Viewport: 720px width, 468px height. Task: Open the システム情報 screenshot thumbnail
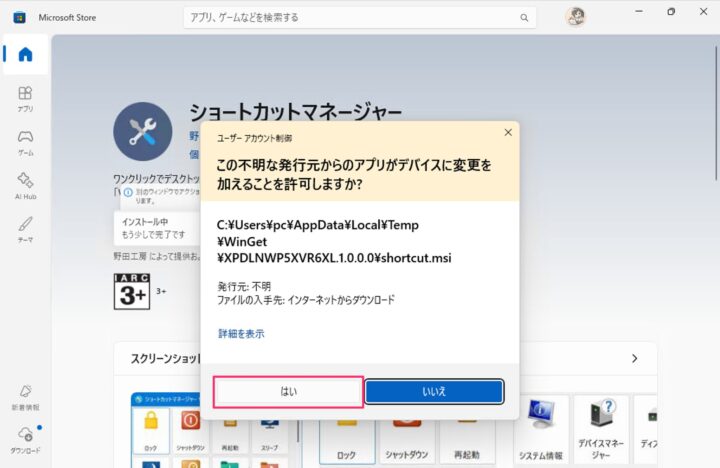coord(541,428)
